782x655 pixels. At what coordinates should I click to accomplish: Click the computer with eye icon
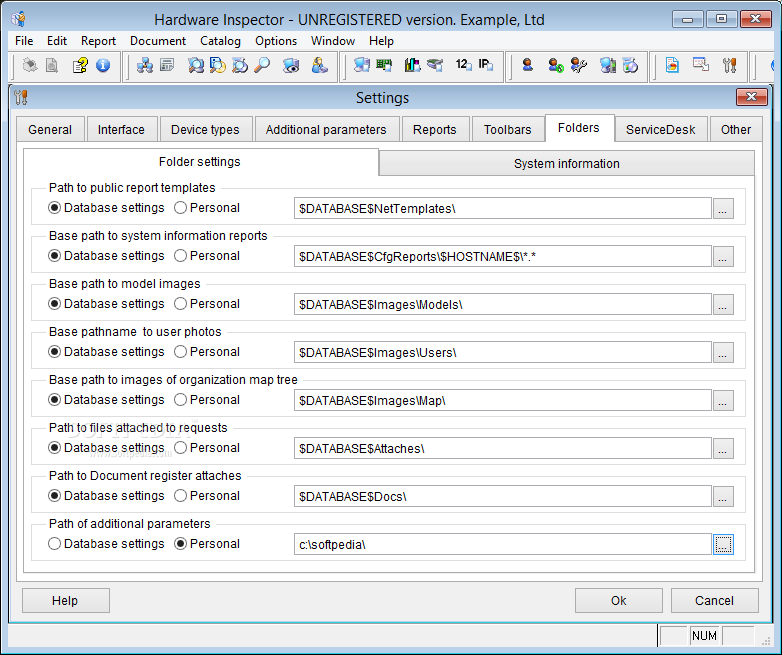[291, 65]
